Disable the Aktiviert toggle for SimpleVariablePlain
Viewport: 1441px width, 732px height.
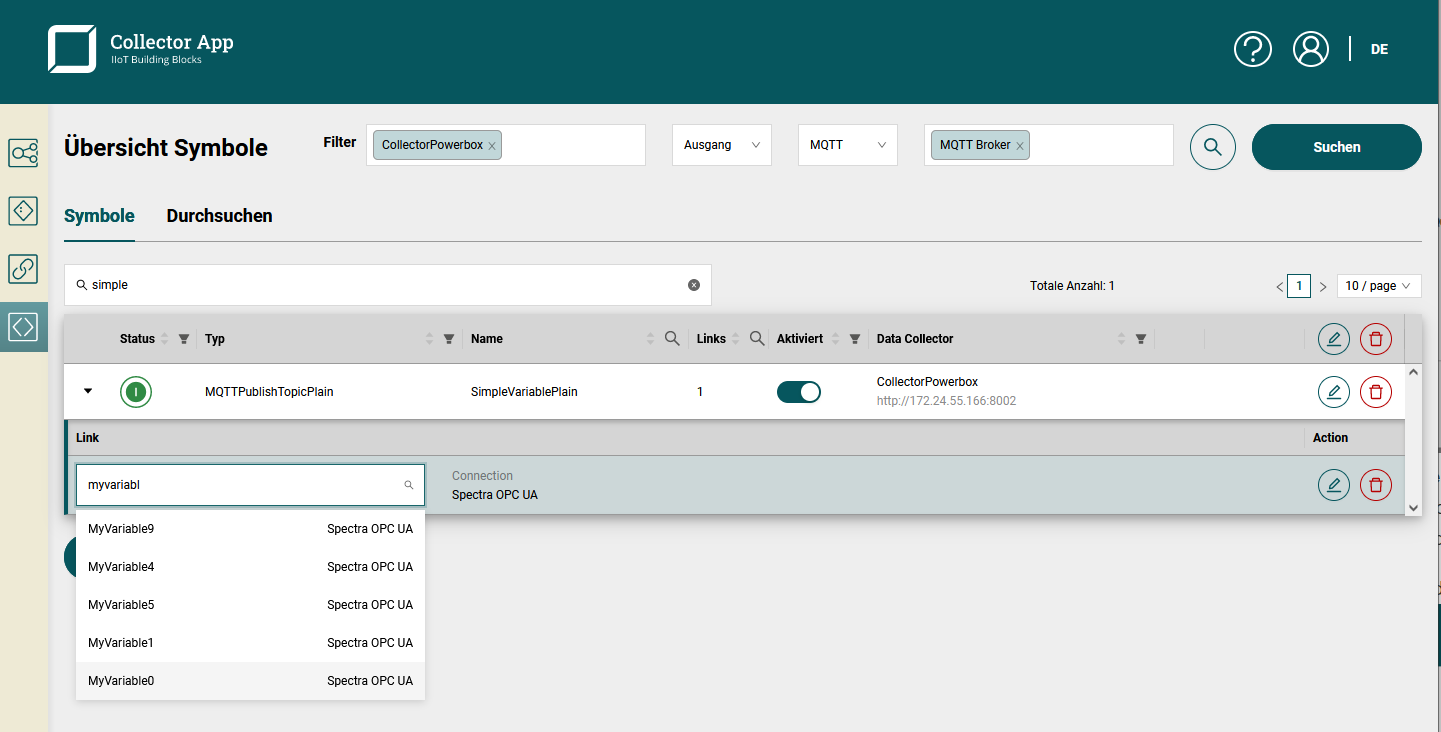click(x=798, y=391)
